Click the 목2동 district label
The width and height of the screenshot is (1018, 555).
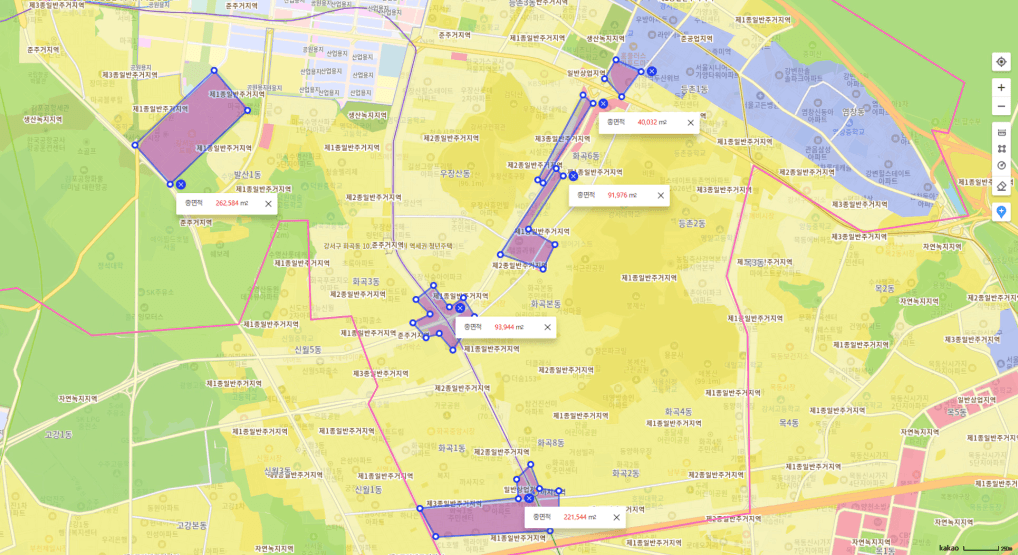click(x=884, y=288)
